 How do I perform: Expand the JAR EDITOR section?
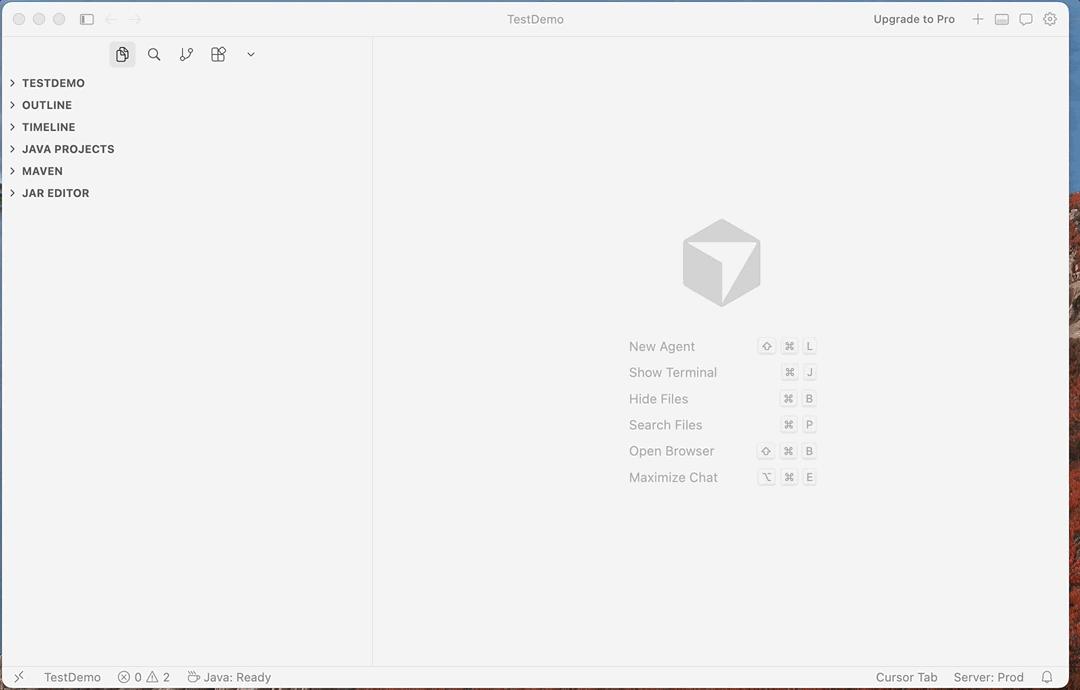point(55,193)
